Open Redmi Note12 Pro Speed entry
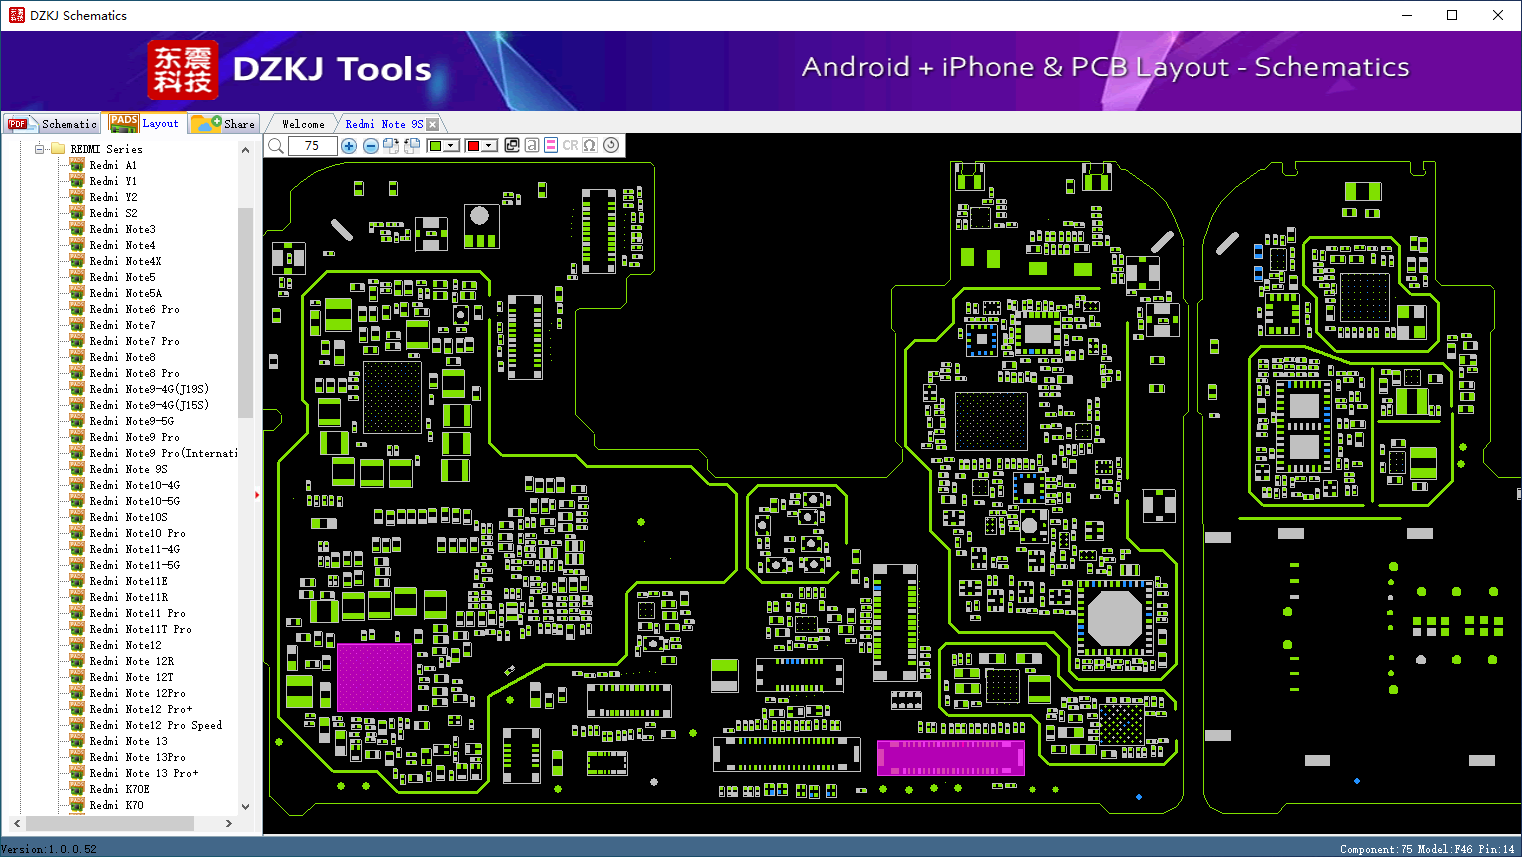This screenshot has height=857, width=1522. tap(155, 725)
